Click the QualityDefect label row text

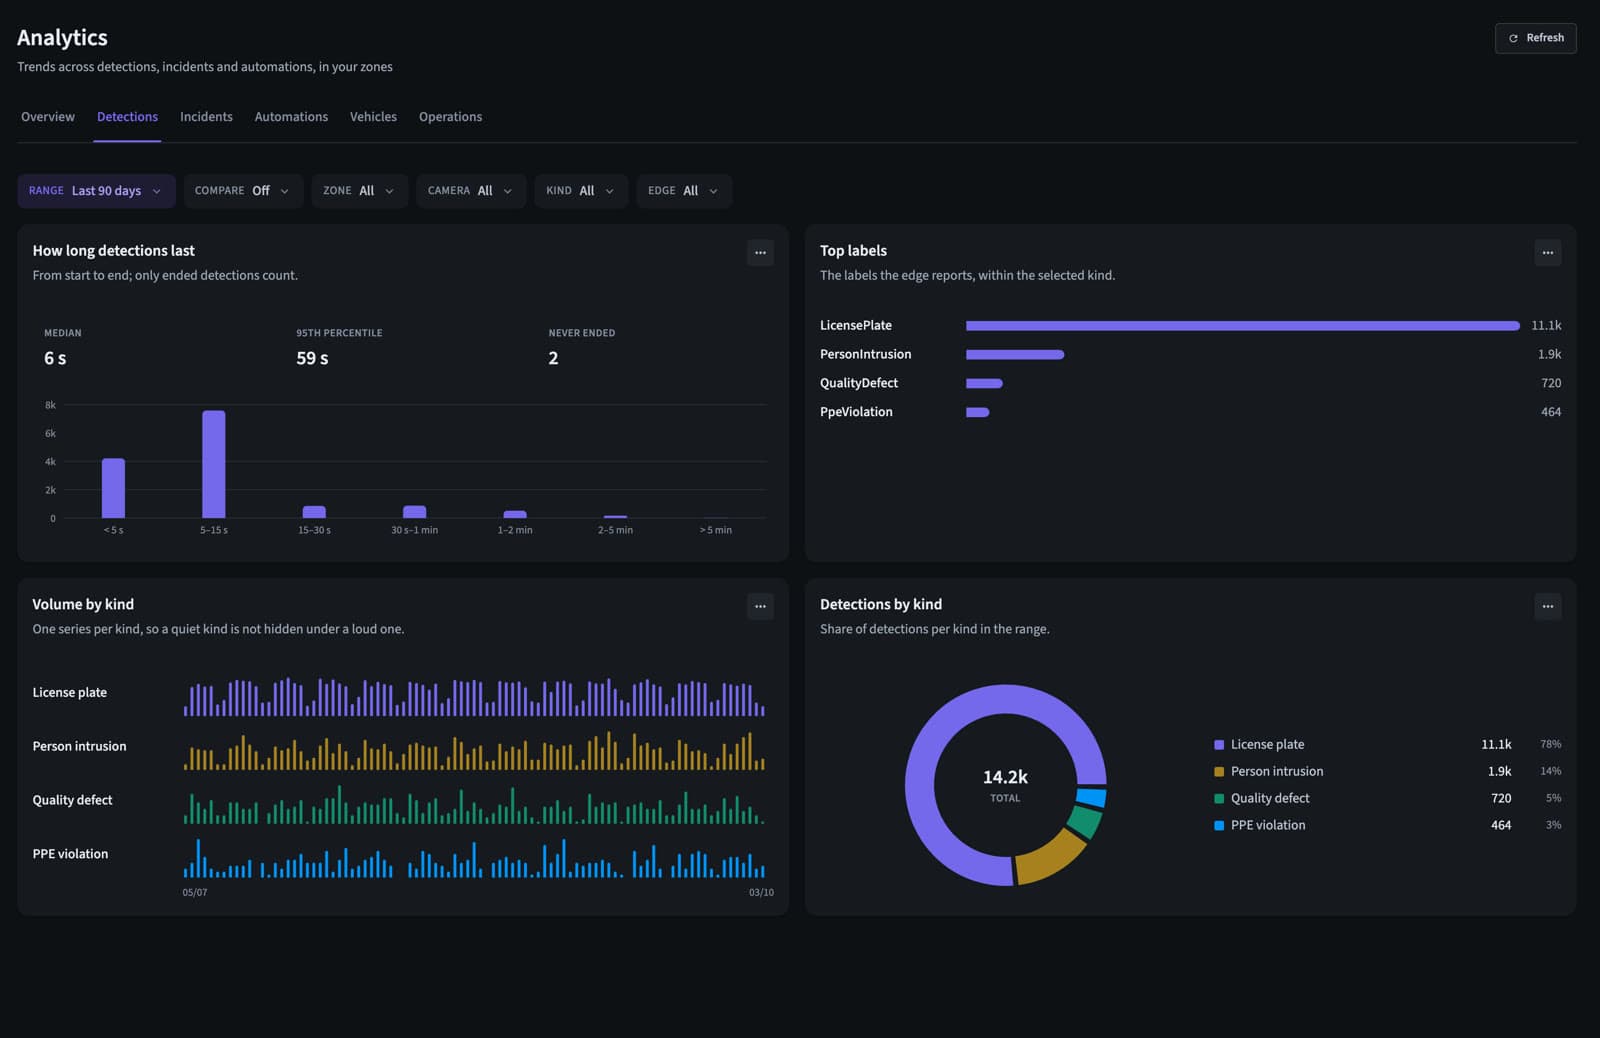[859, 383]
